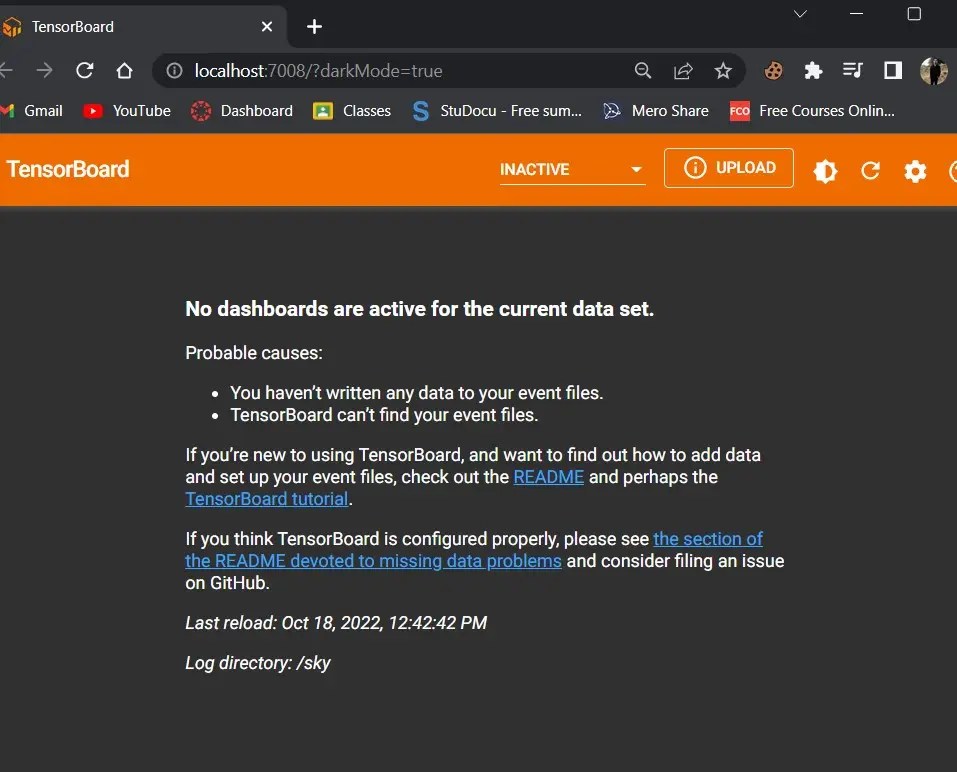The height and width of the screenshot is (772, 957).
Task: Open the TensorBoard help icon on the far right
Action: (x=952, y=171)
